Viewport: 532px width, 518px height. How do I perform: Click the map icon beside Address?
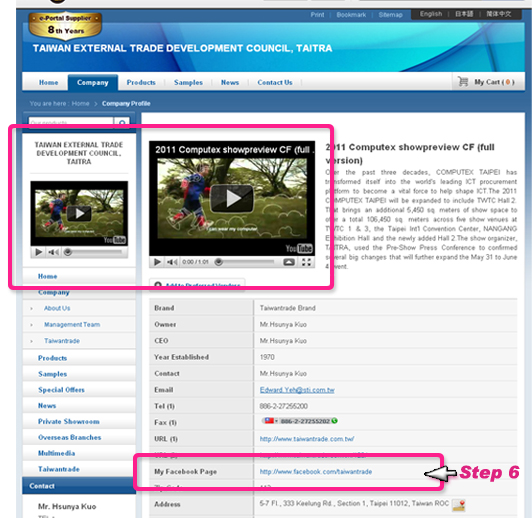(x=458, y=505)
